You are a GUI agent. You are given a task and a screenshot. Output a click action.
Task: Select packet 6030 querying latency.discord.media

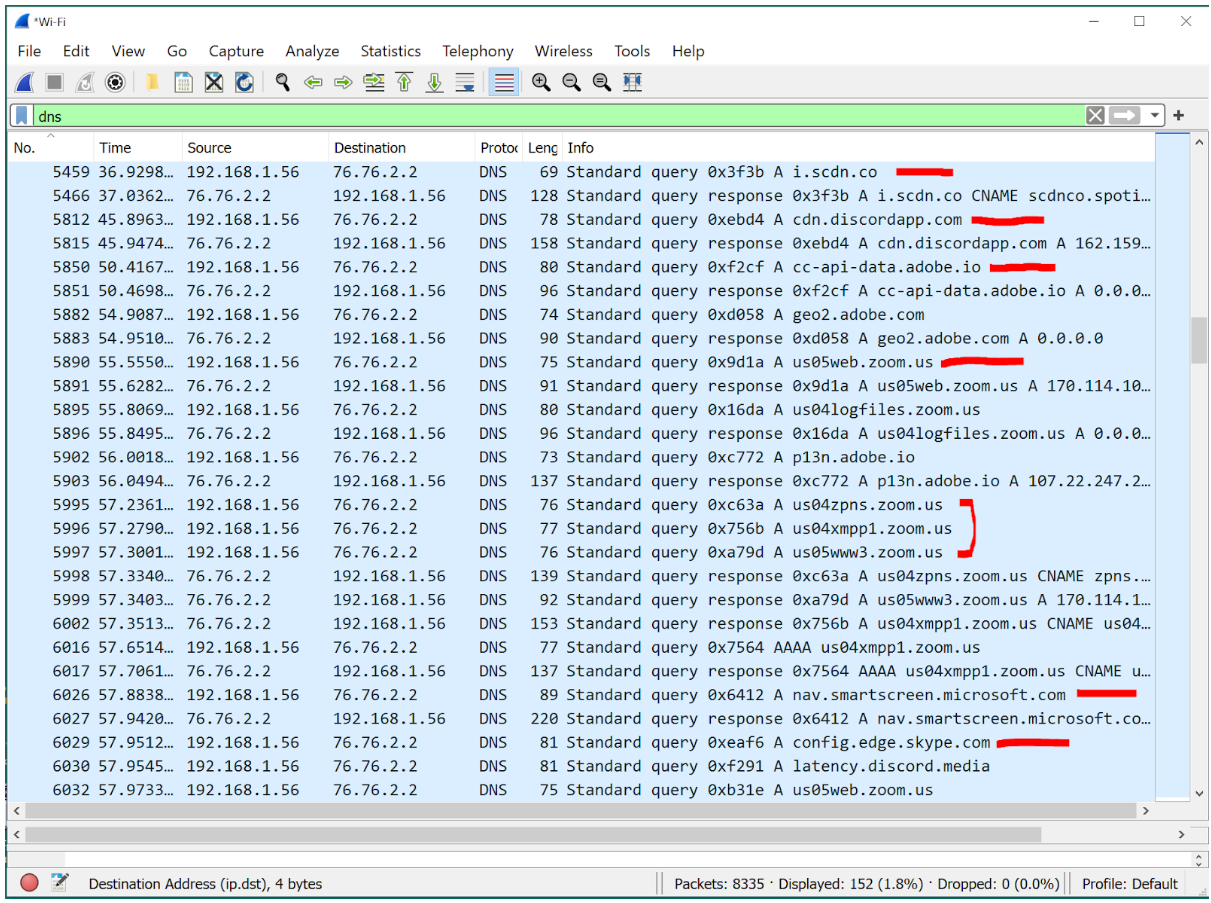[x=582, y=766]
